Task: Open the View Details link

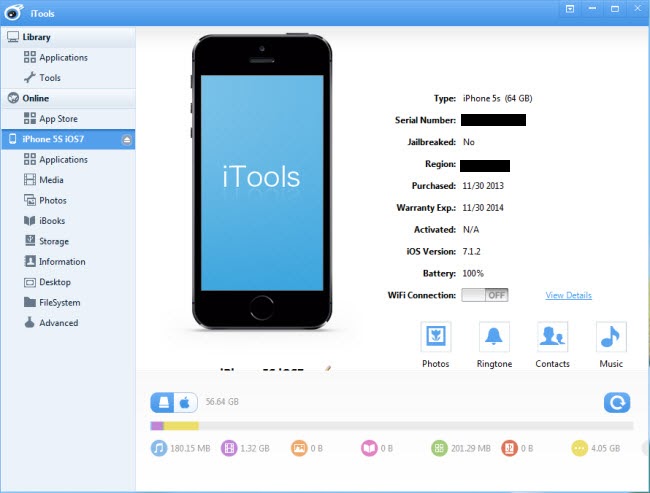Action: point(568,295)
